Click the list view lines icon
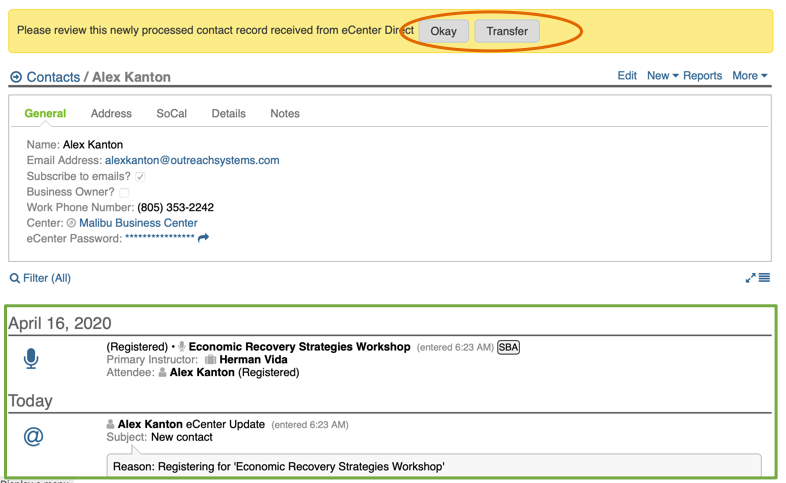The image size is (786, 483). tap(764, 278)
